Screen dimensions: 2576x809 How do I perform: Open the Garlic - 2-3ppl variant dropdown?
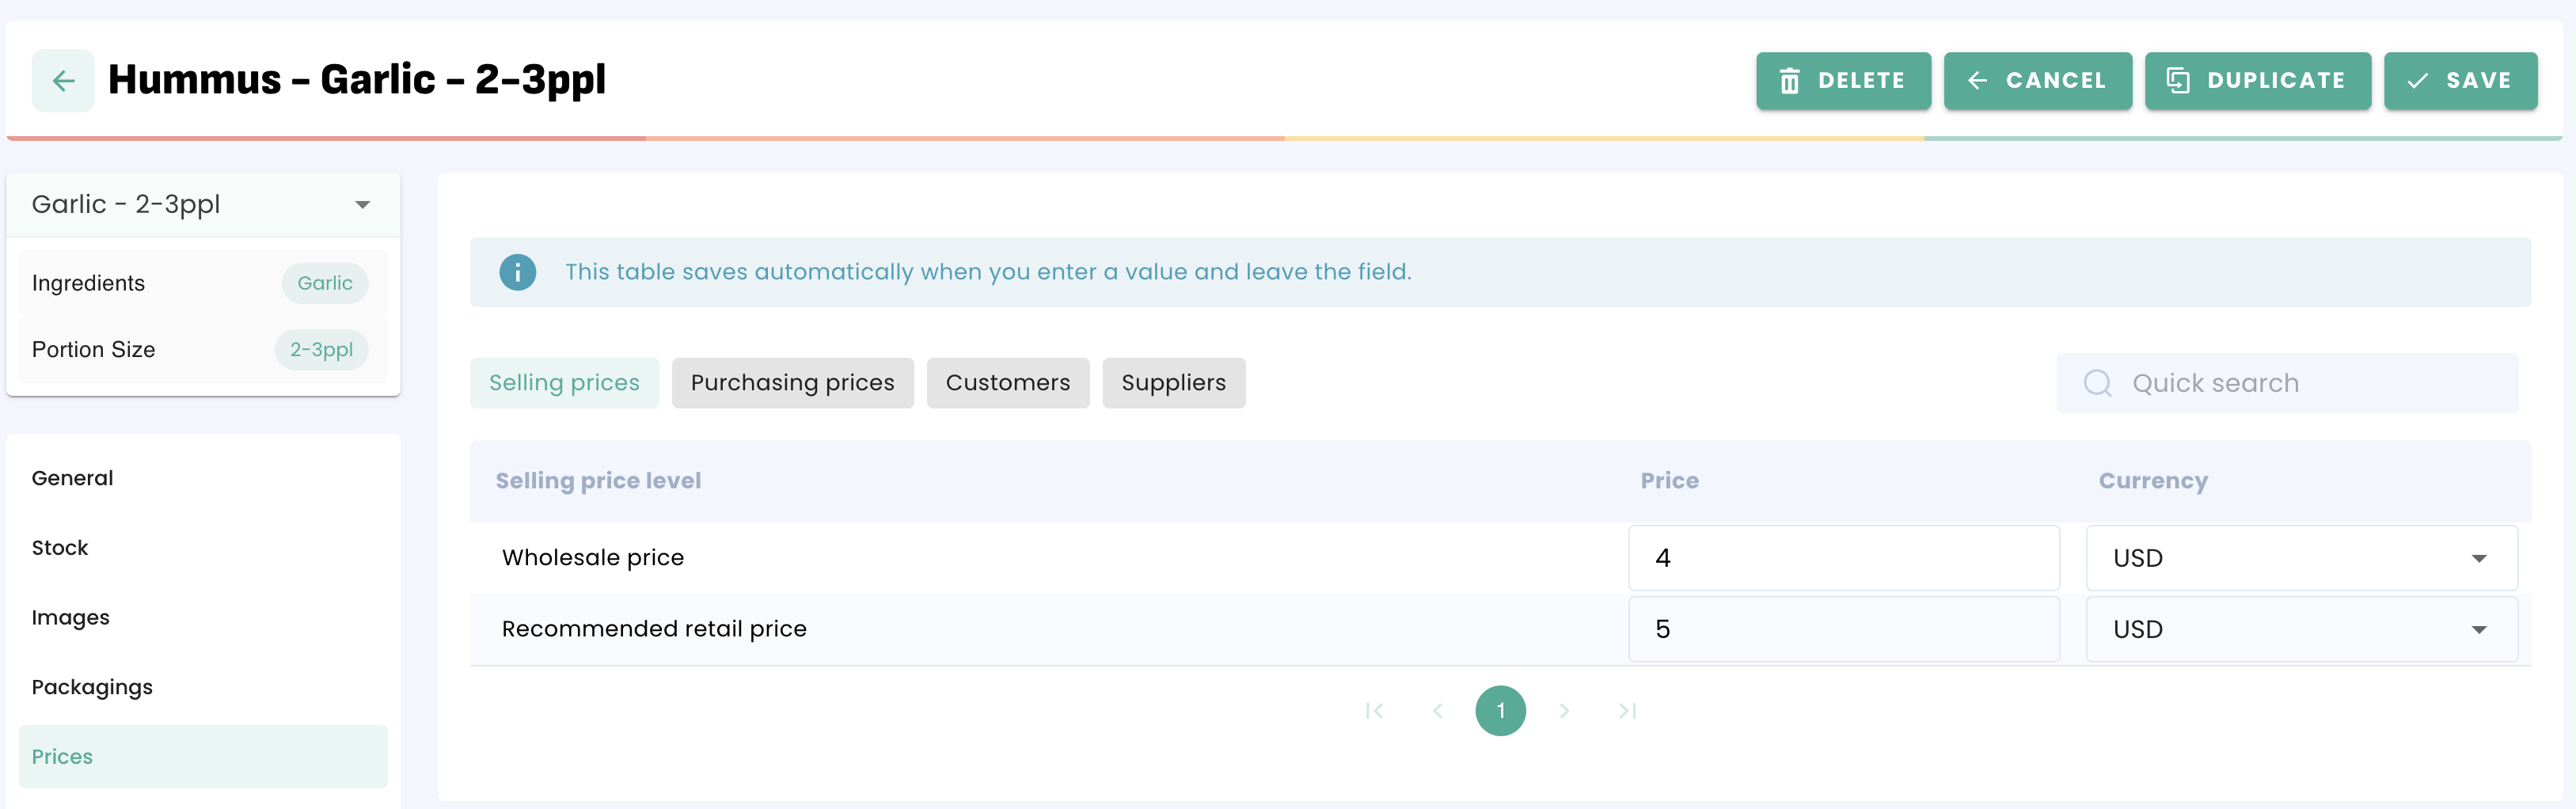click(x=362, y=205)
